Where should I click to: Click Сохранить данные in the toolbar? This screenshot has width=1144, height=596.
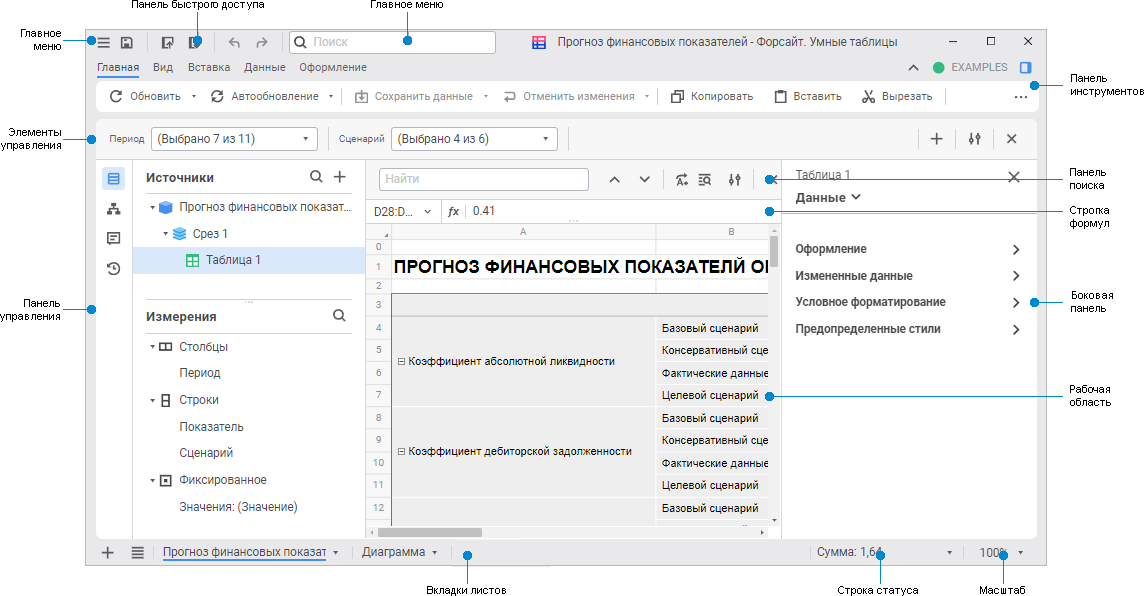point(414,96)
